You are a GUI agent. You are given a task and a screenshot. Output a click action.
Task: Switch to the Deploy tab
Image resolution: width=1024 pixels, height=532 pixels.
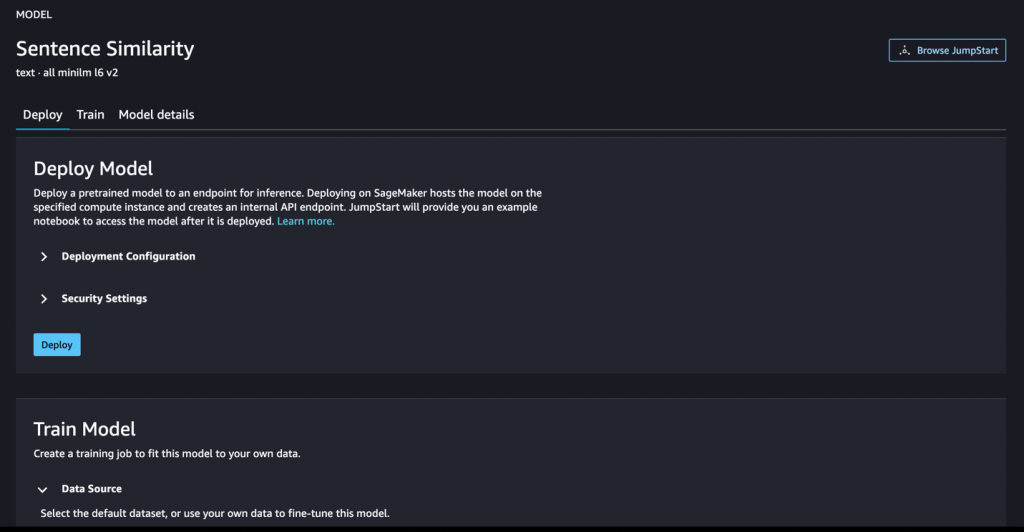[42, 115]
